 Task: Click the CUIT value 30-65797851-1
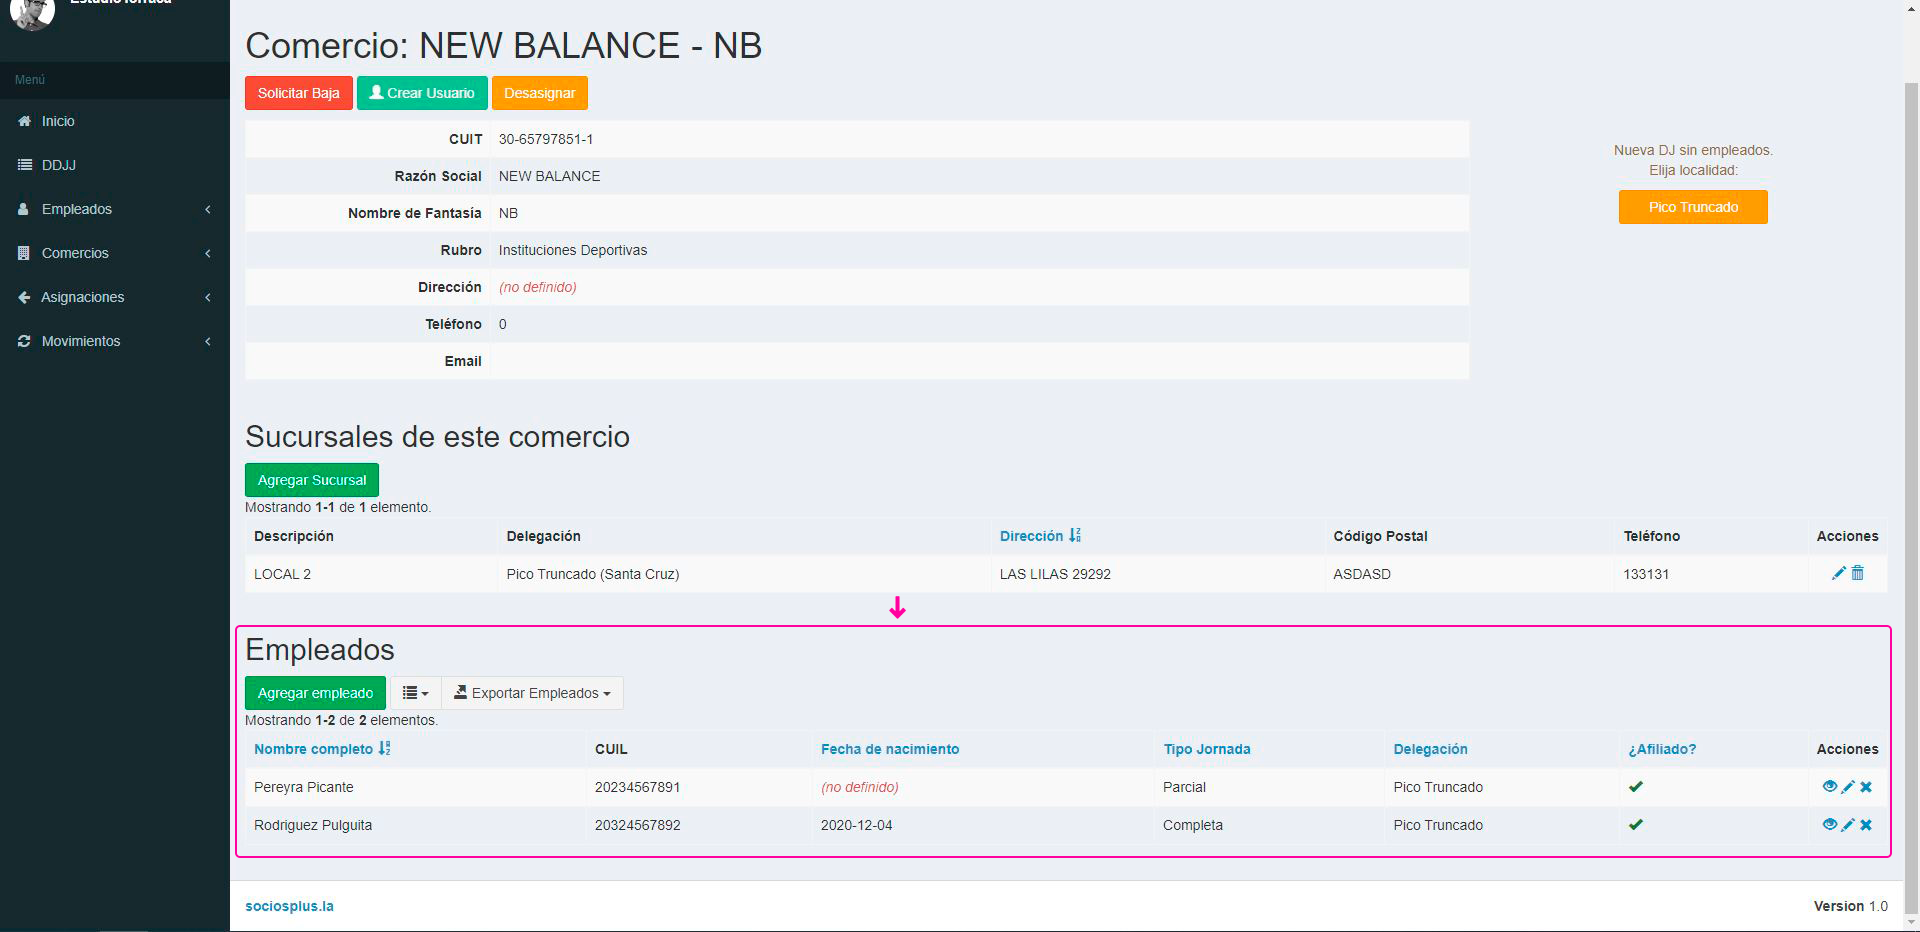(x=546, y=139)
